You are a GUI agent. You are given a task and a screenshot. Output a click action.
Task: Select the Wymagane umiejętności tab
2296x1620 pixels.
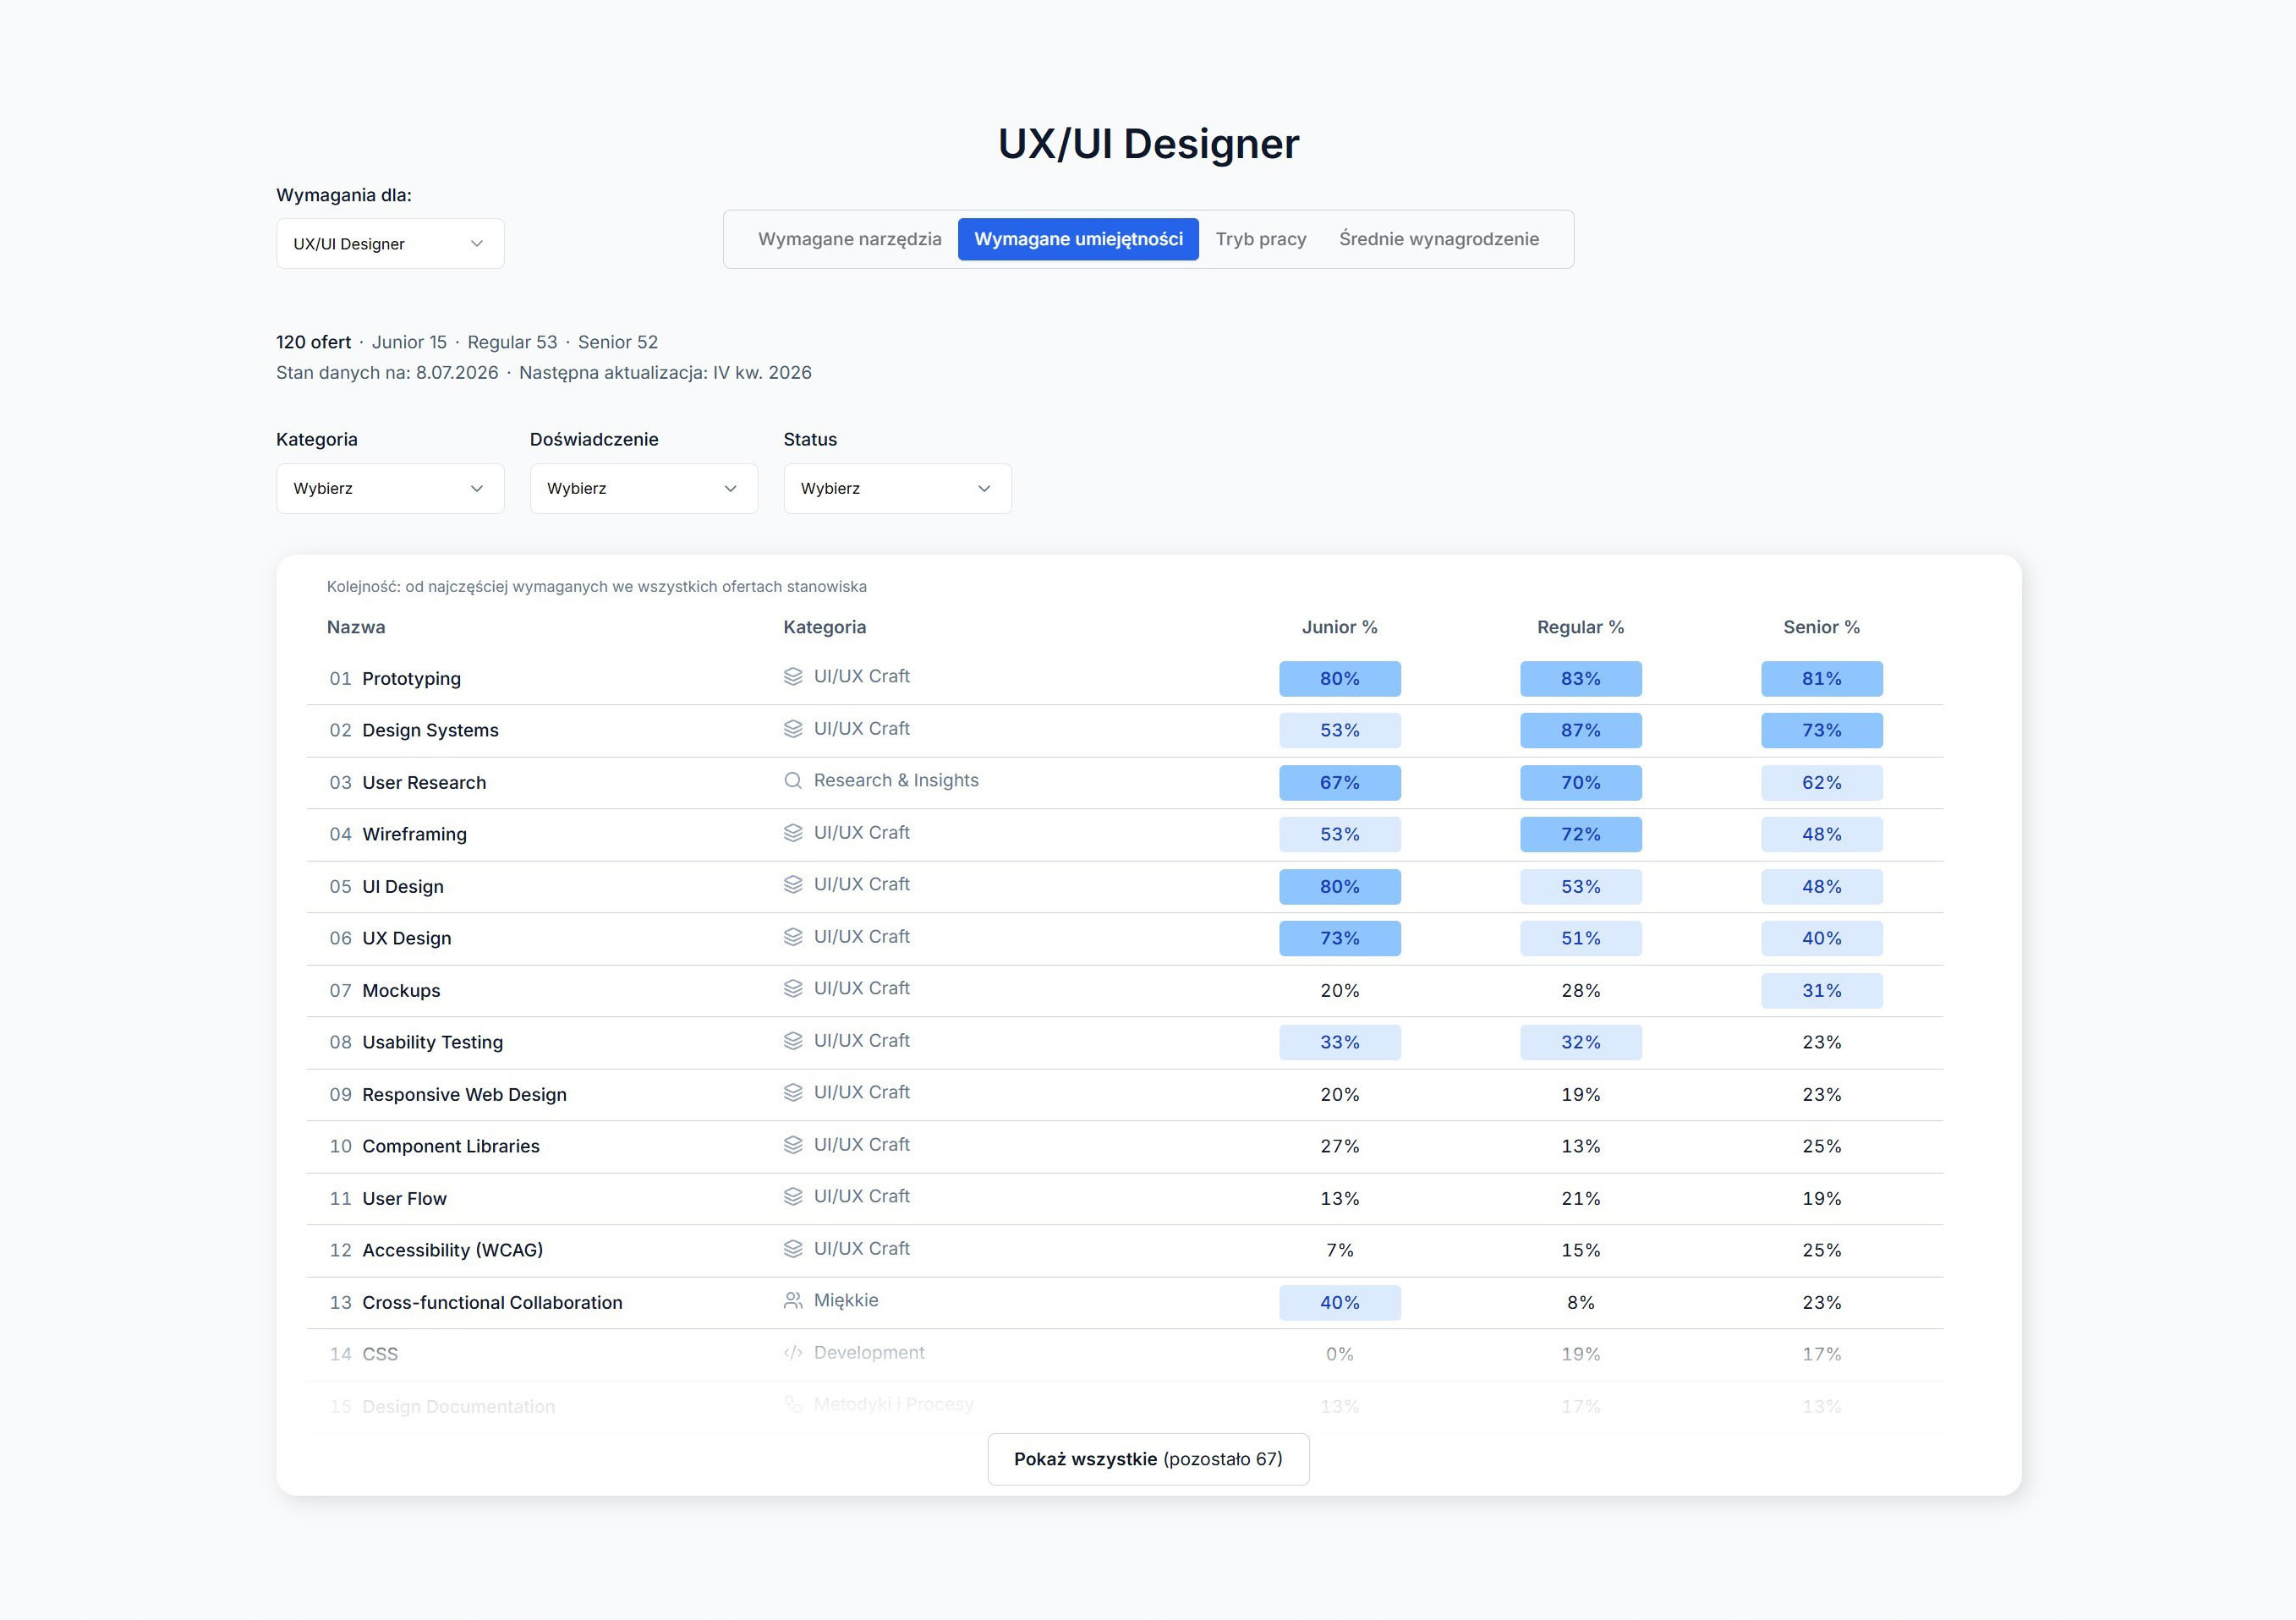coord(1078,239)
